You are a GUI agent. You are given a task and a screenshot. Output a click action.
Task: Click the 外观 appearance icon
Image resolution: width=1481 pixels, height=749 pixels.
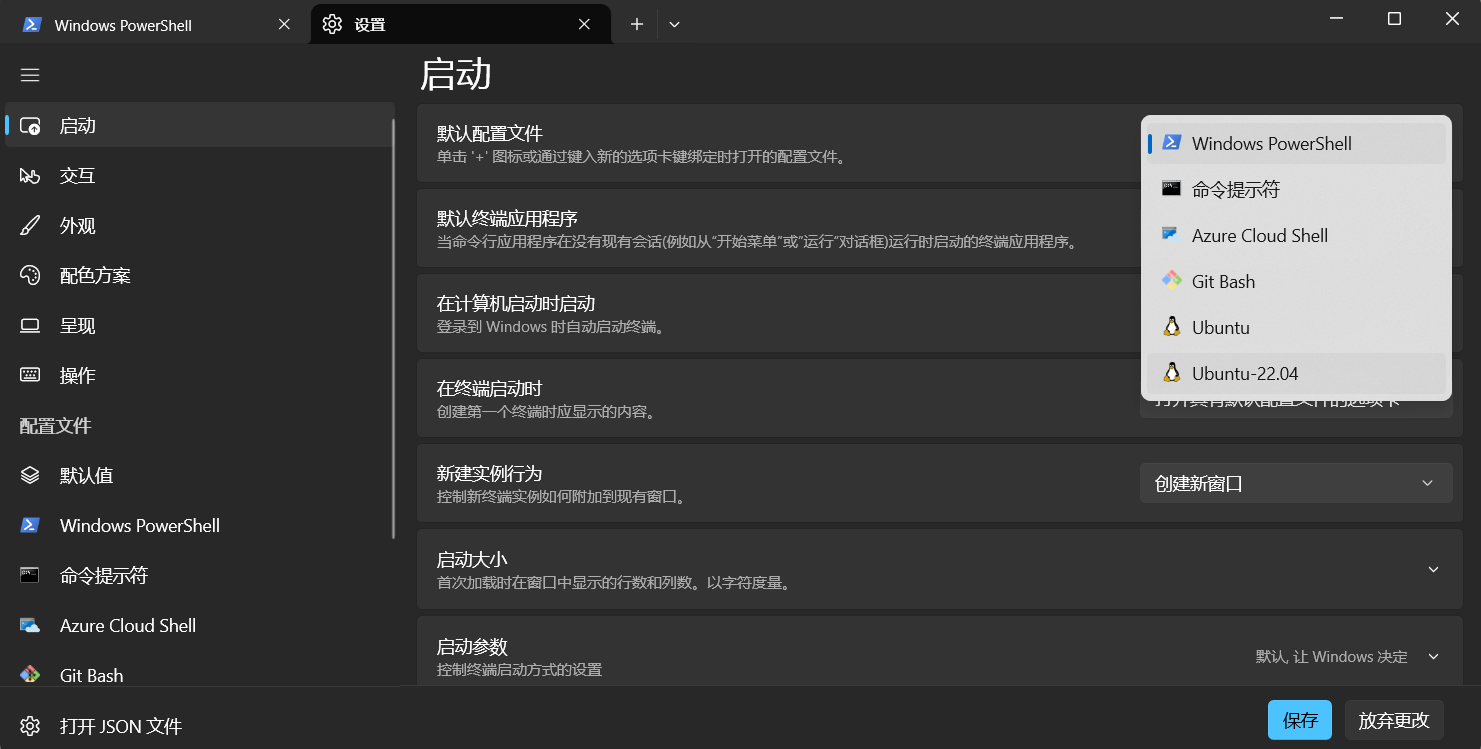point(30,225)
